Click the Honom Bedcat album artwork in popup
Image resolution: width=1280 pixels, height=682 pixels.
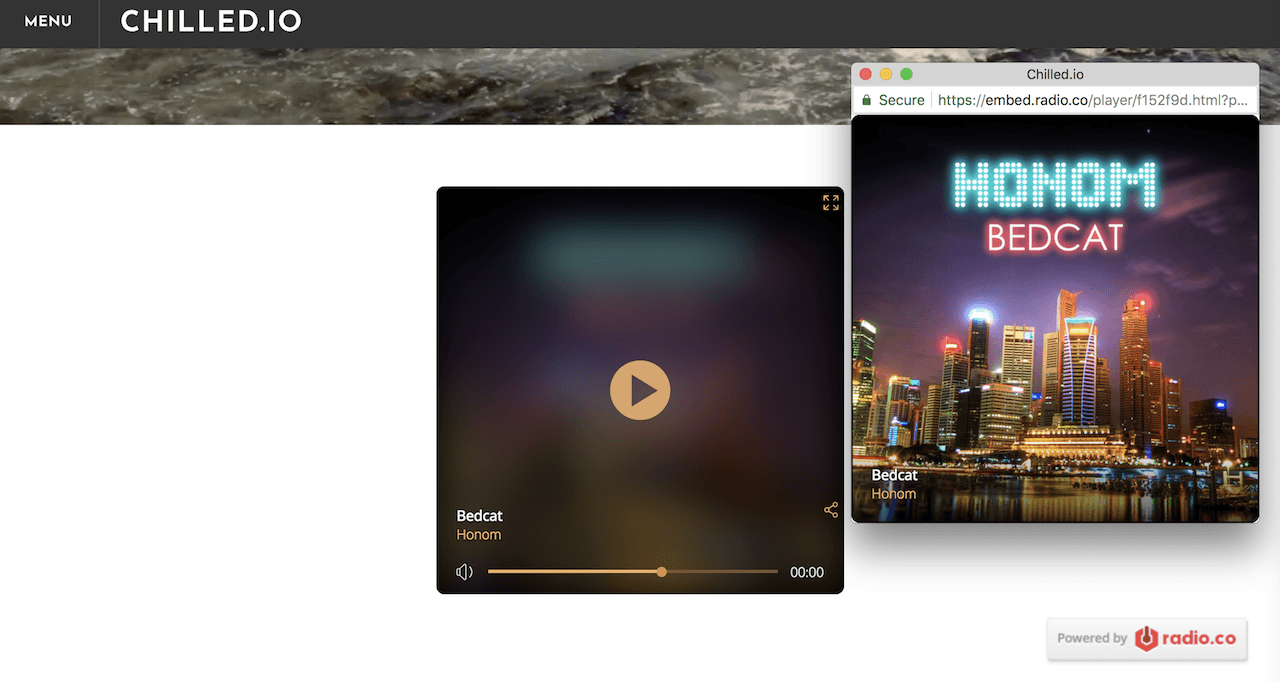click(1054, 320)
